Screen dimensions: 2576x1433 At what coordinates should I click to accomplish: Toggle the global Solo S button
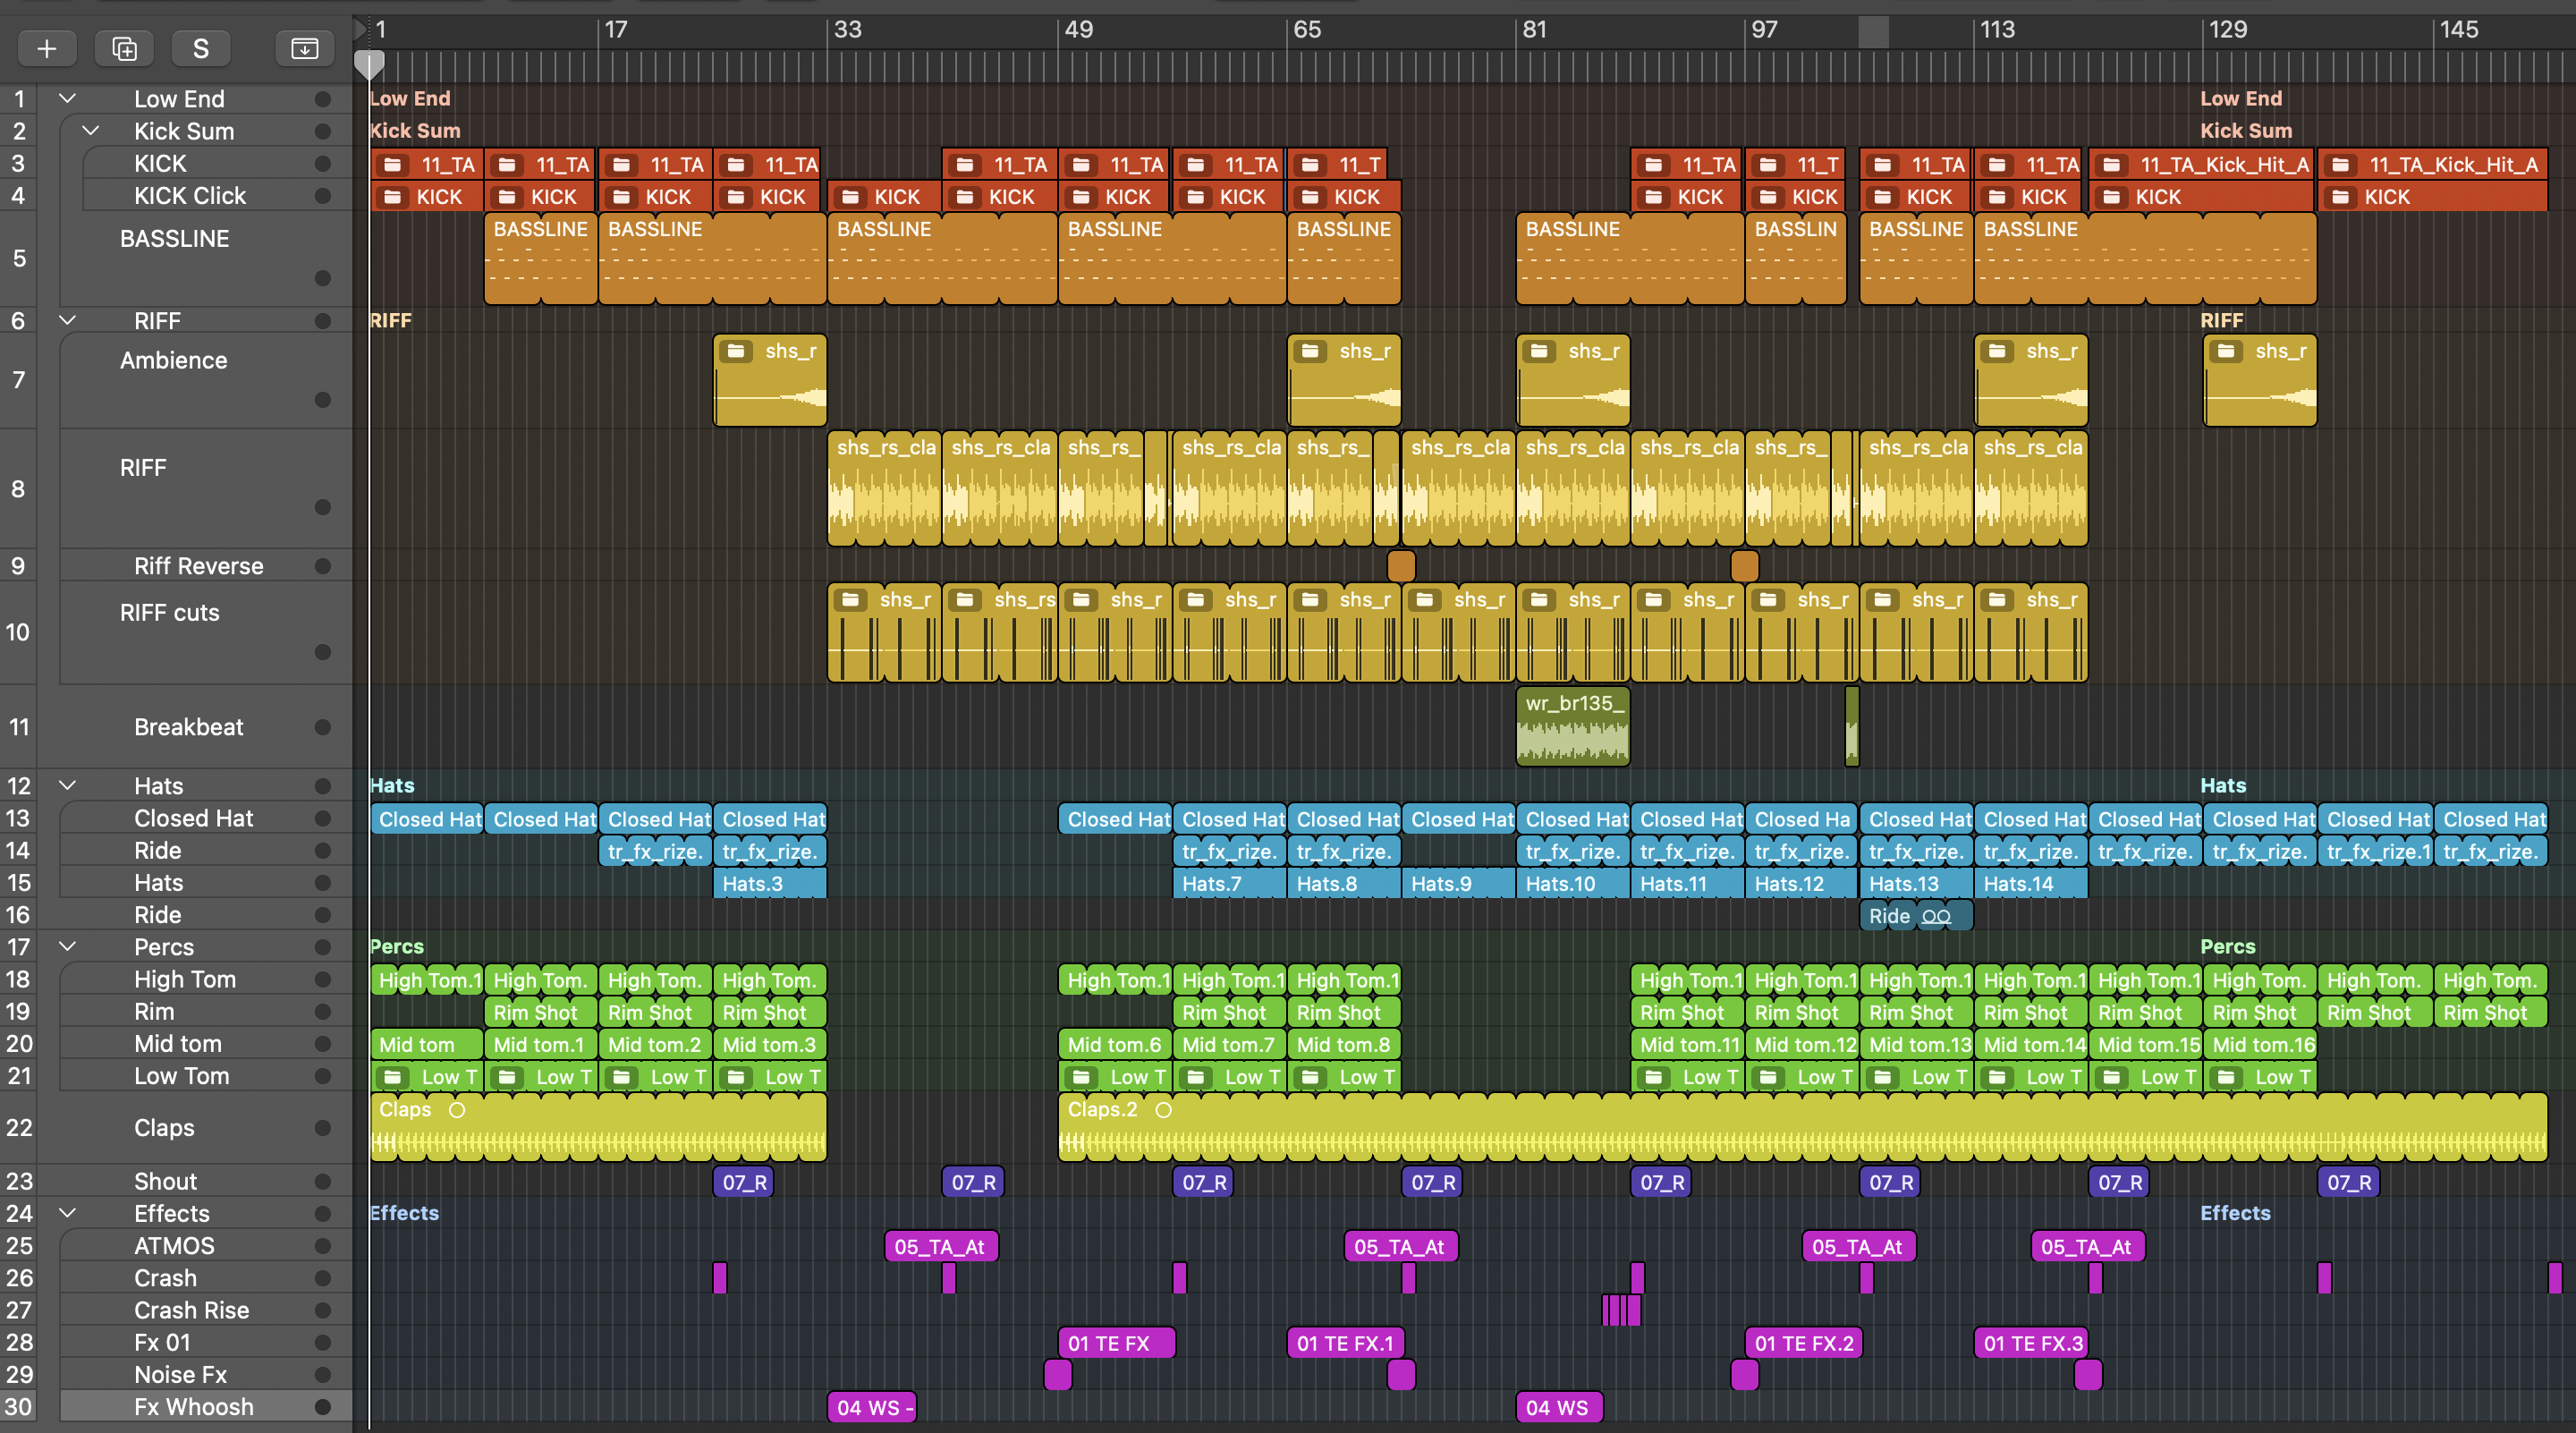pyautogui.click(x=200, y=48)
